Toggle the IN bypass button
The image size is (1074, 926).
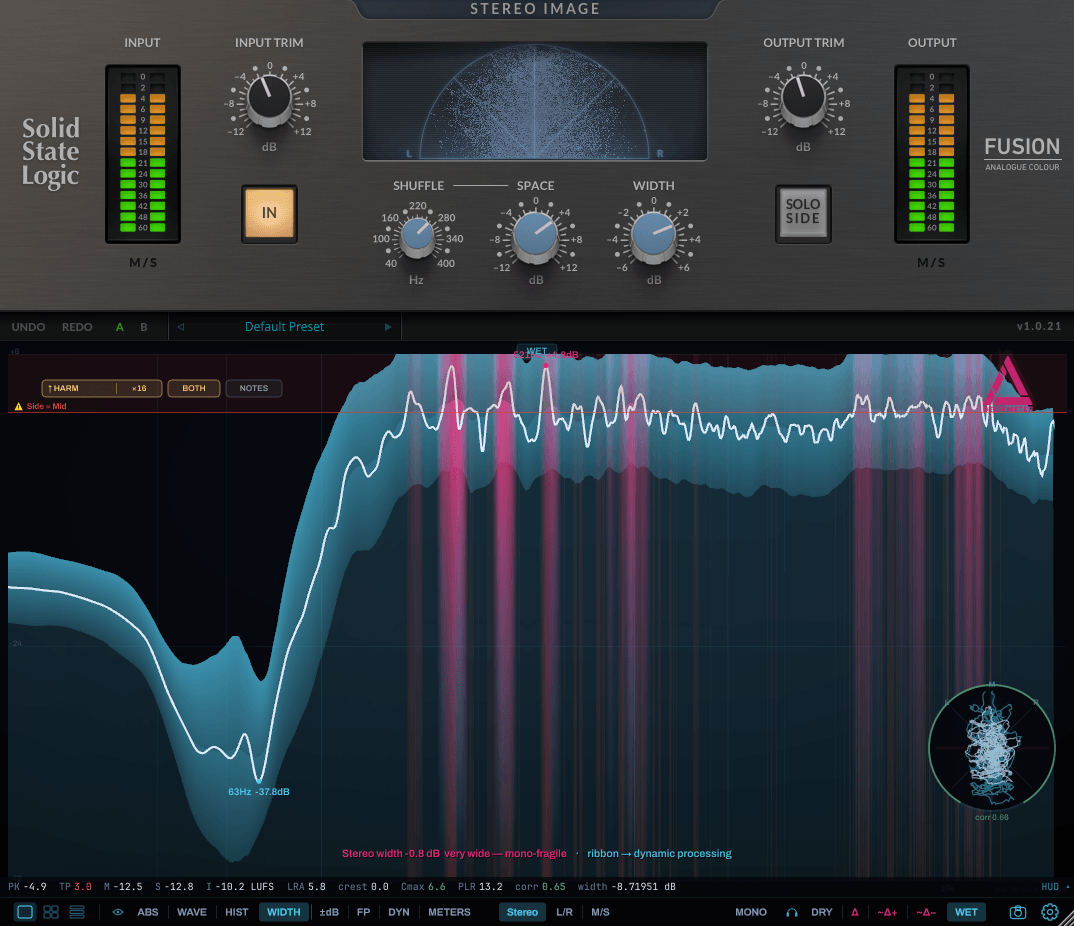(x=269, y=213)
